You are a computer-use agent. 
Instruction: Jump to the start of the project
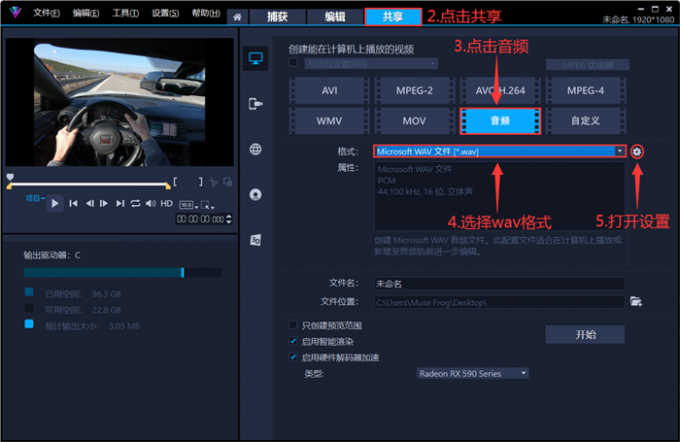point(73,203)
